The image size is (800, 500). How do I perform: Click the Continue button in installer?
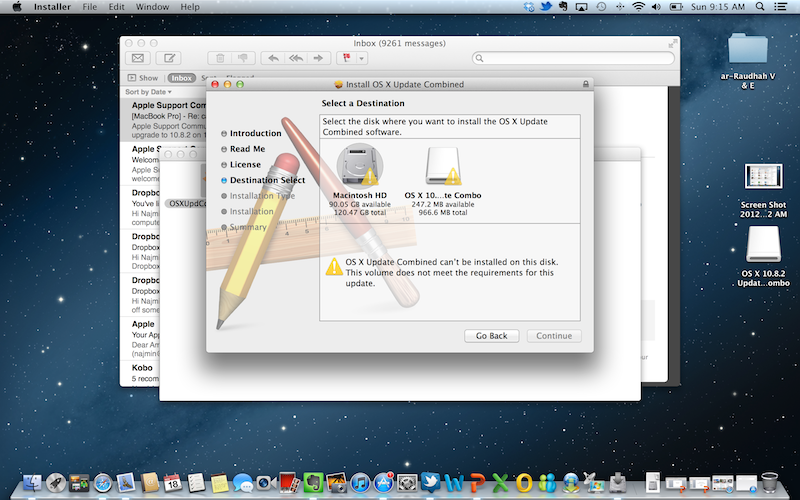[x=554, y=336]
